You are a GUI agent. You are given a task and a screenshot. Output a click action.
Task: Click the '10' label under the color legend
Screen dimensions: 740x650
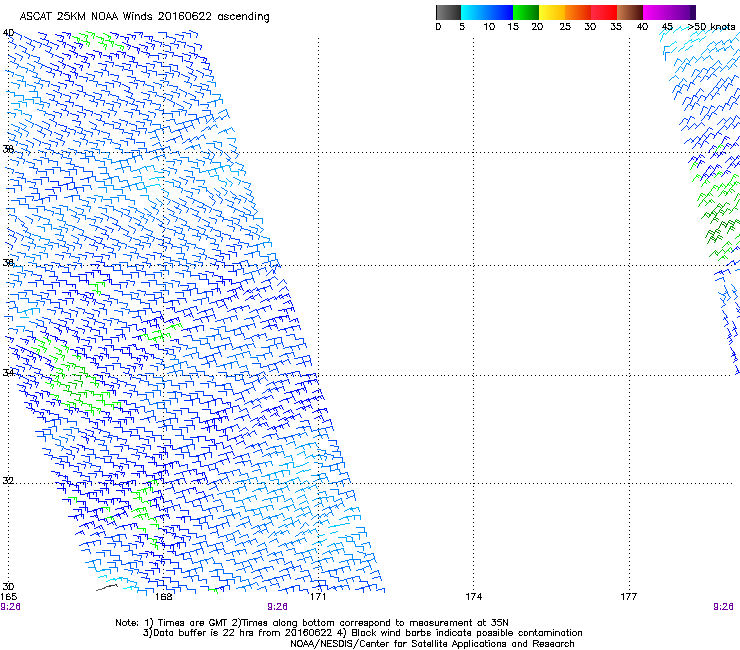tap(489, 27)
